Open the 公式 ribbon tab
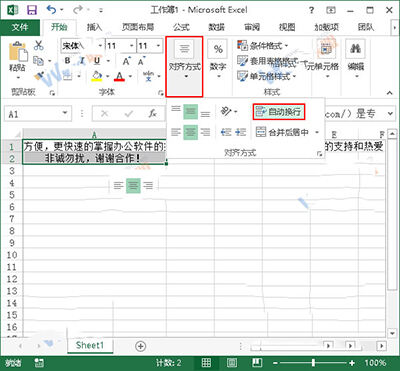The image size is (400, 371). pyautogui.click(x=181, y=27)
